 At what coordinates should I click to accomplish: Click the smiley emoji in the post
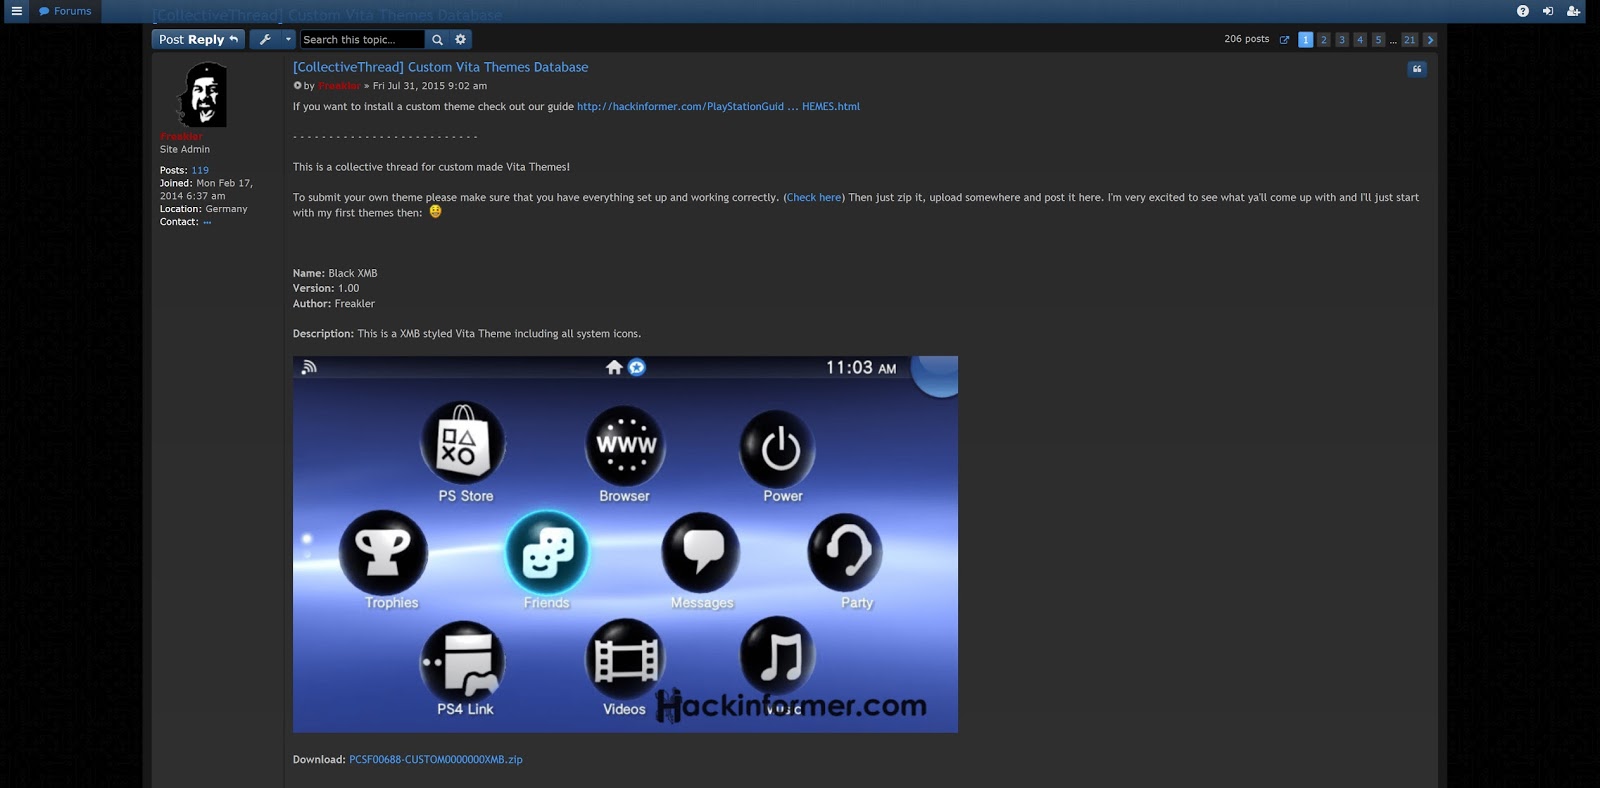(x=435, y=211)
